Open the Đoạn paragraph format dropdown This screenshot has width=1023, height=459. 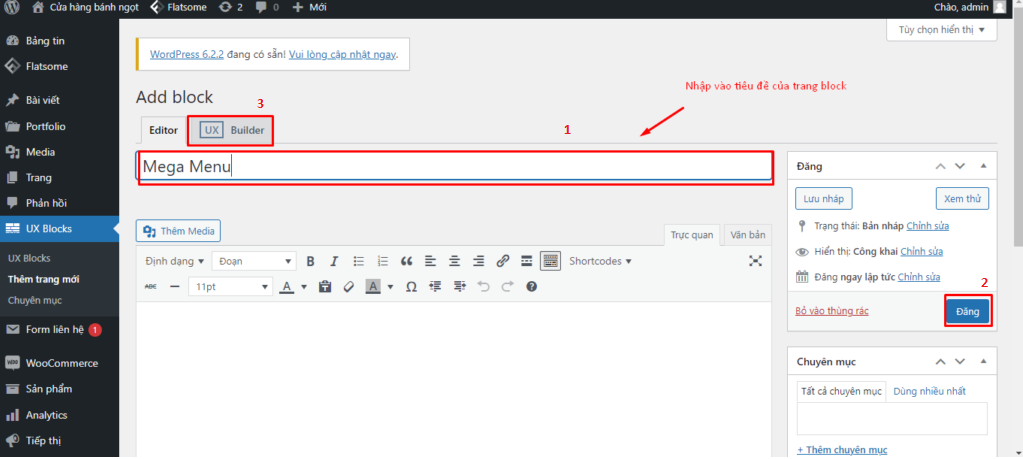tap(254, 261)
